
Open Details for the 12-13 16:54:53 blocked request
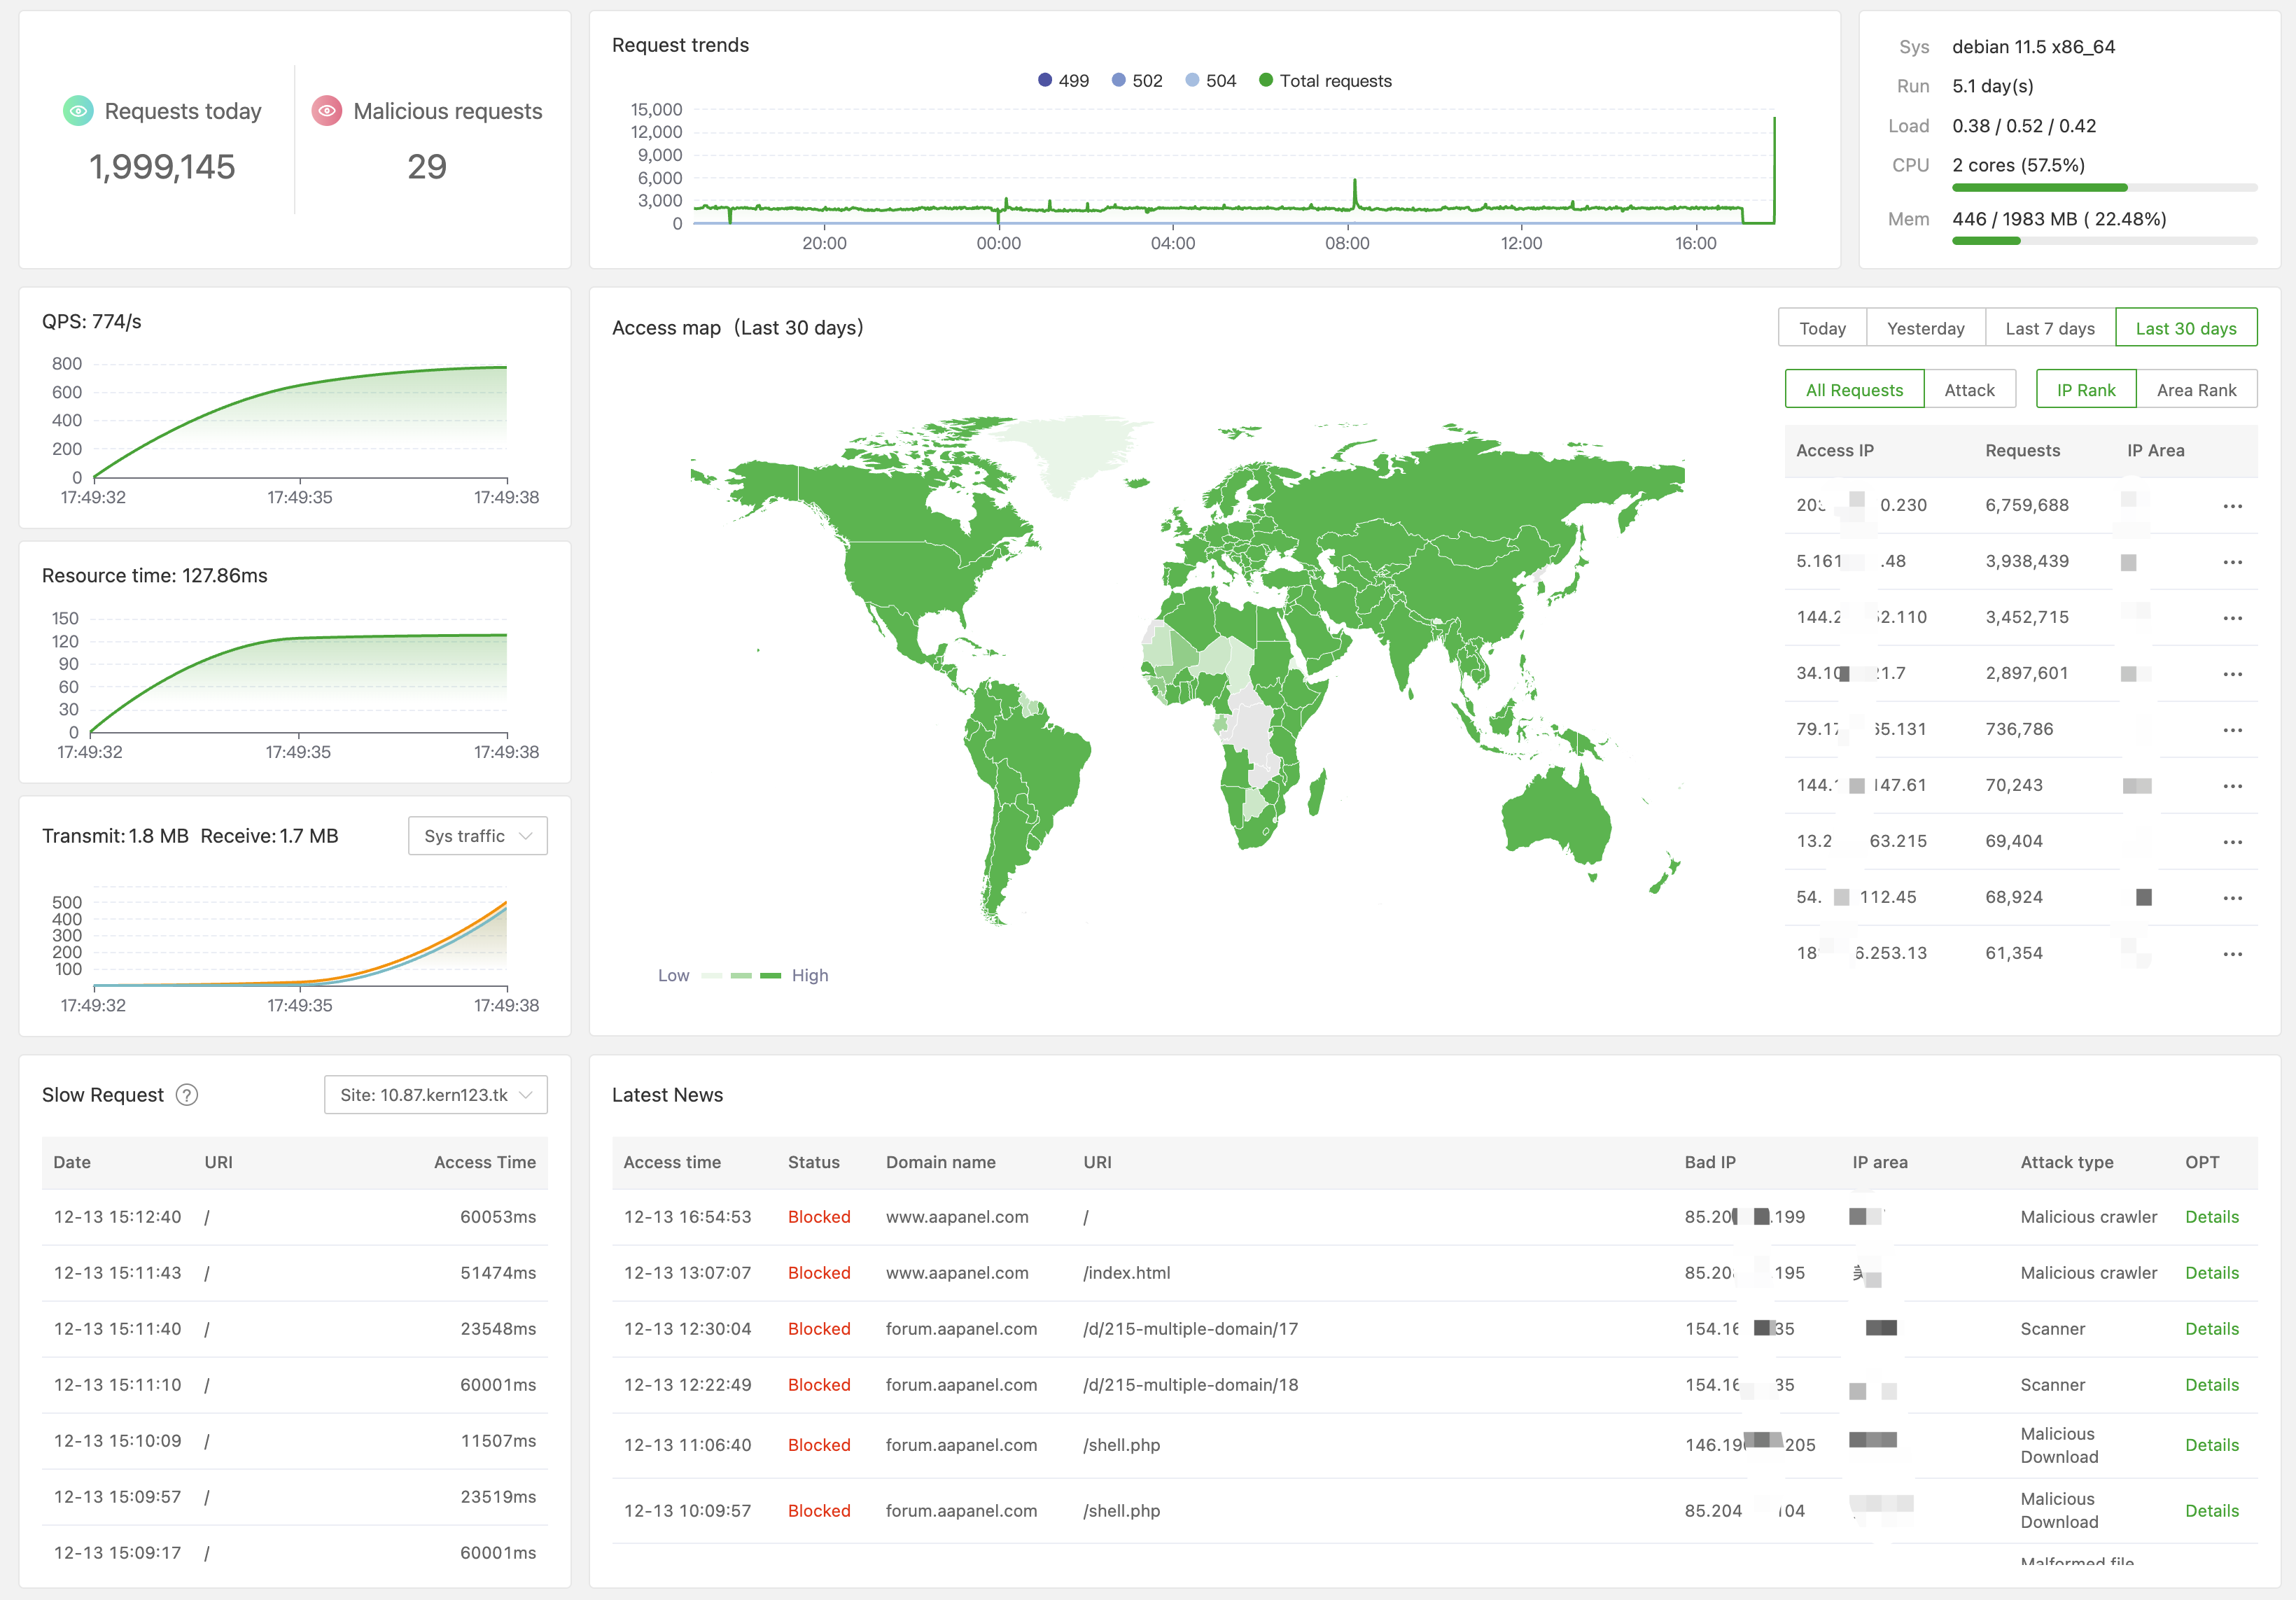point(2211,1217)
